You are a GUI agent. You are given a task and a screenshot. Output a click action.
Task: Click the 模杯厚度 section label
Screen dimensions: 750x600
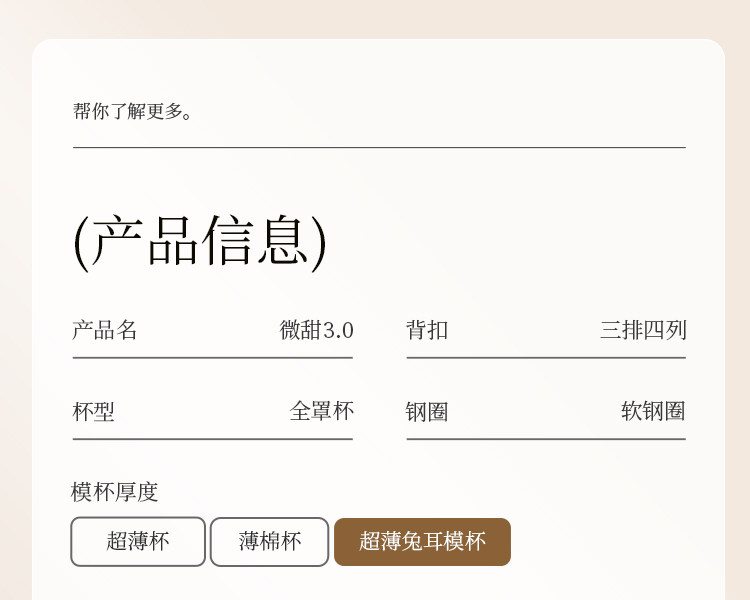[x=115, y=492]
